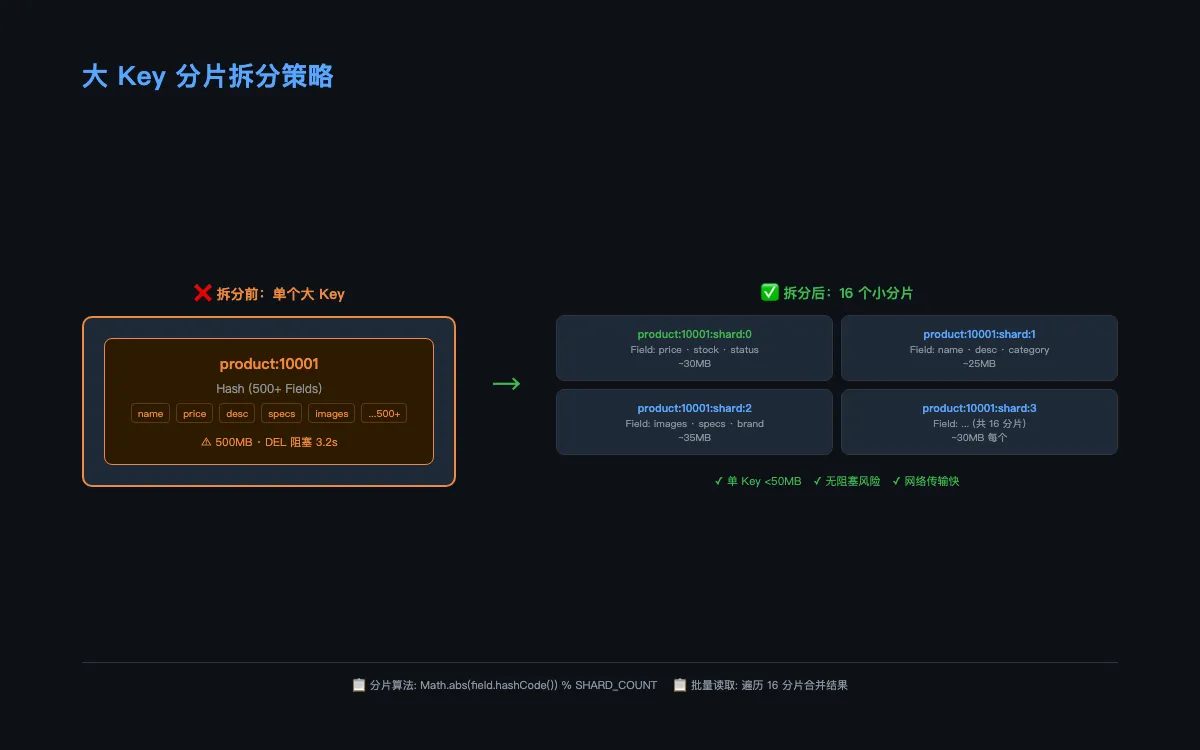Click "批量读取: 遍历 16 分片合并结果" text
The image size is (1200, 750).
coord(769,685)
